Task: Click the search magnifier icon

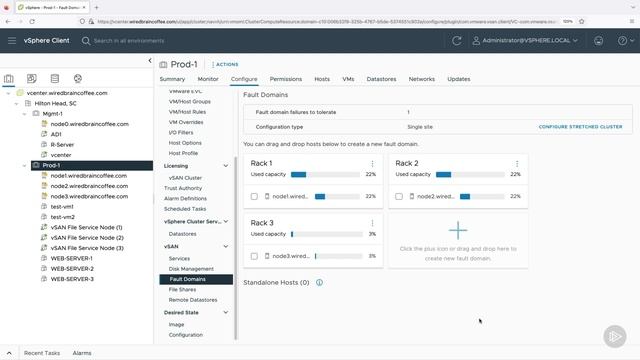Action: click(x=86, y=41)
